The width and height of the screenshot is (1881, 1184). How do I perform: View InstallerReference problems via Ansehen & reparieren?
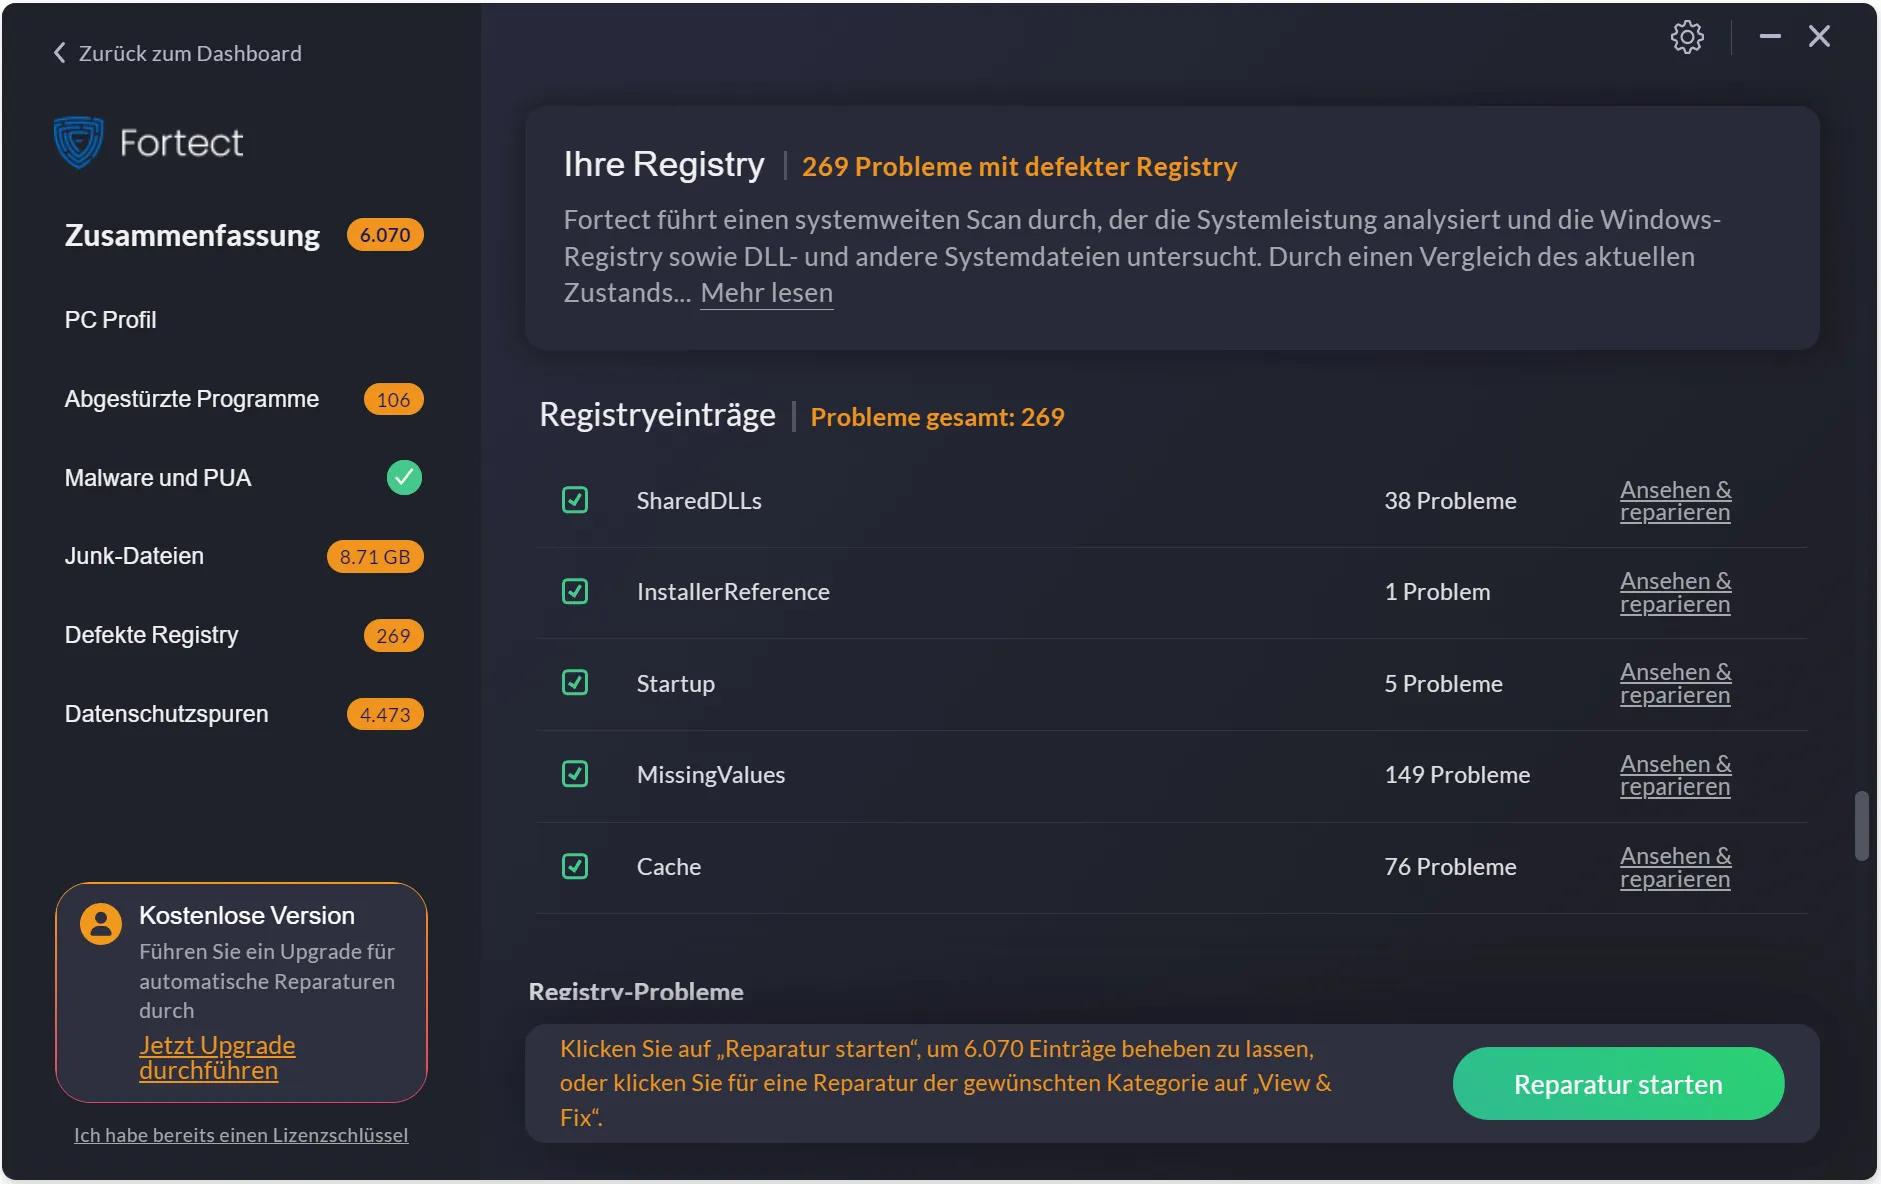pos(1675,593)
